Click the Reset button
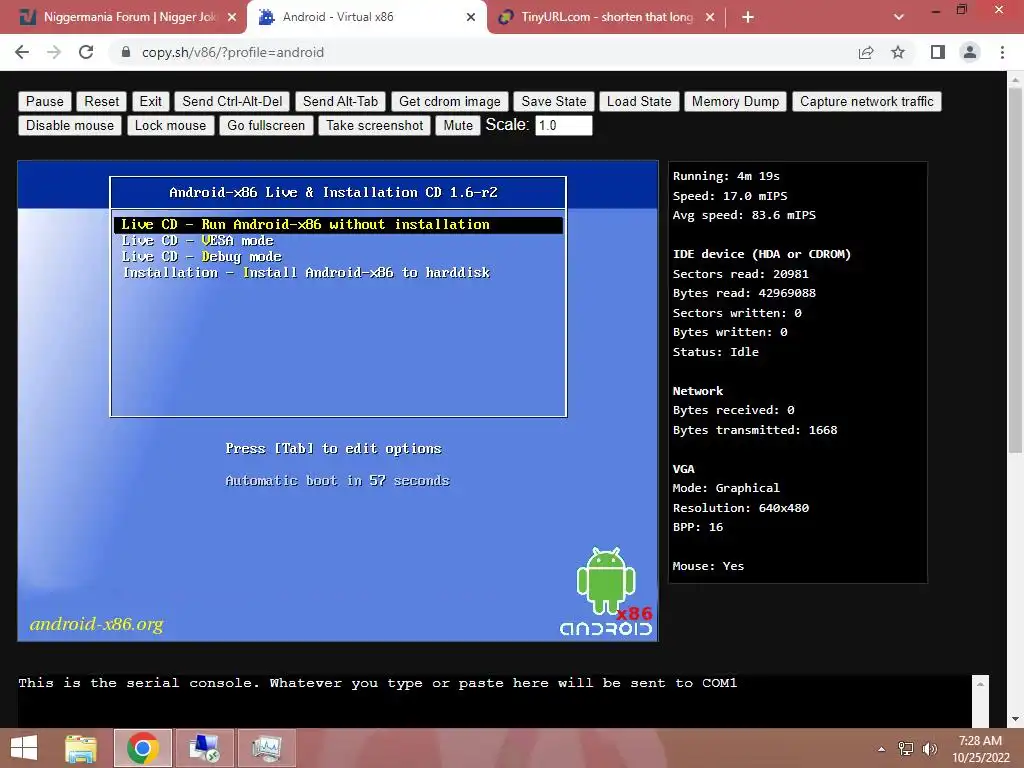The height and width of the screenshot is (768, 1024). click(102, 101)
